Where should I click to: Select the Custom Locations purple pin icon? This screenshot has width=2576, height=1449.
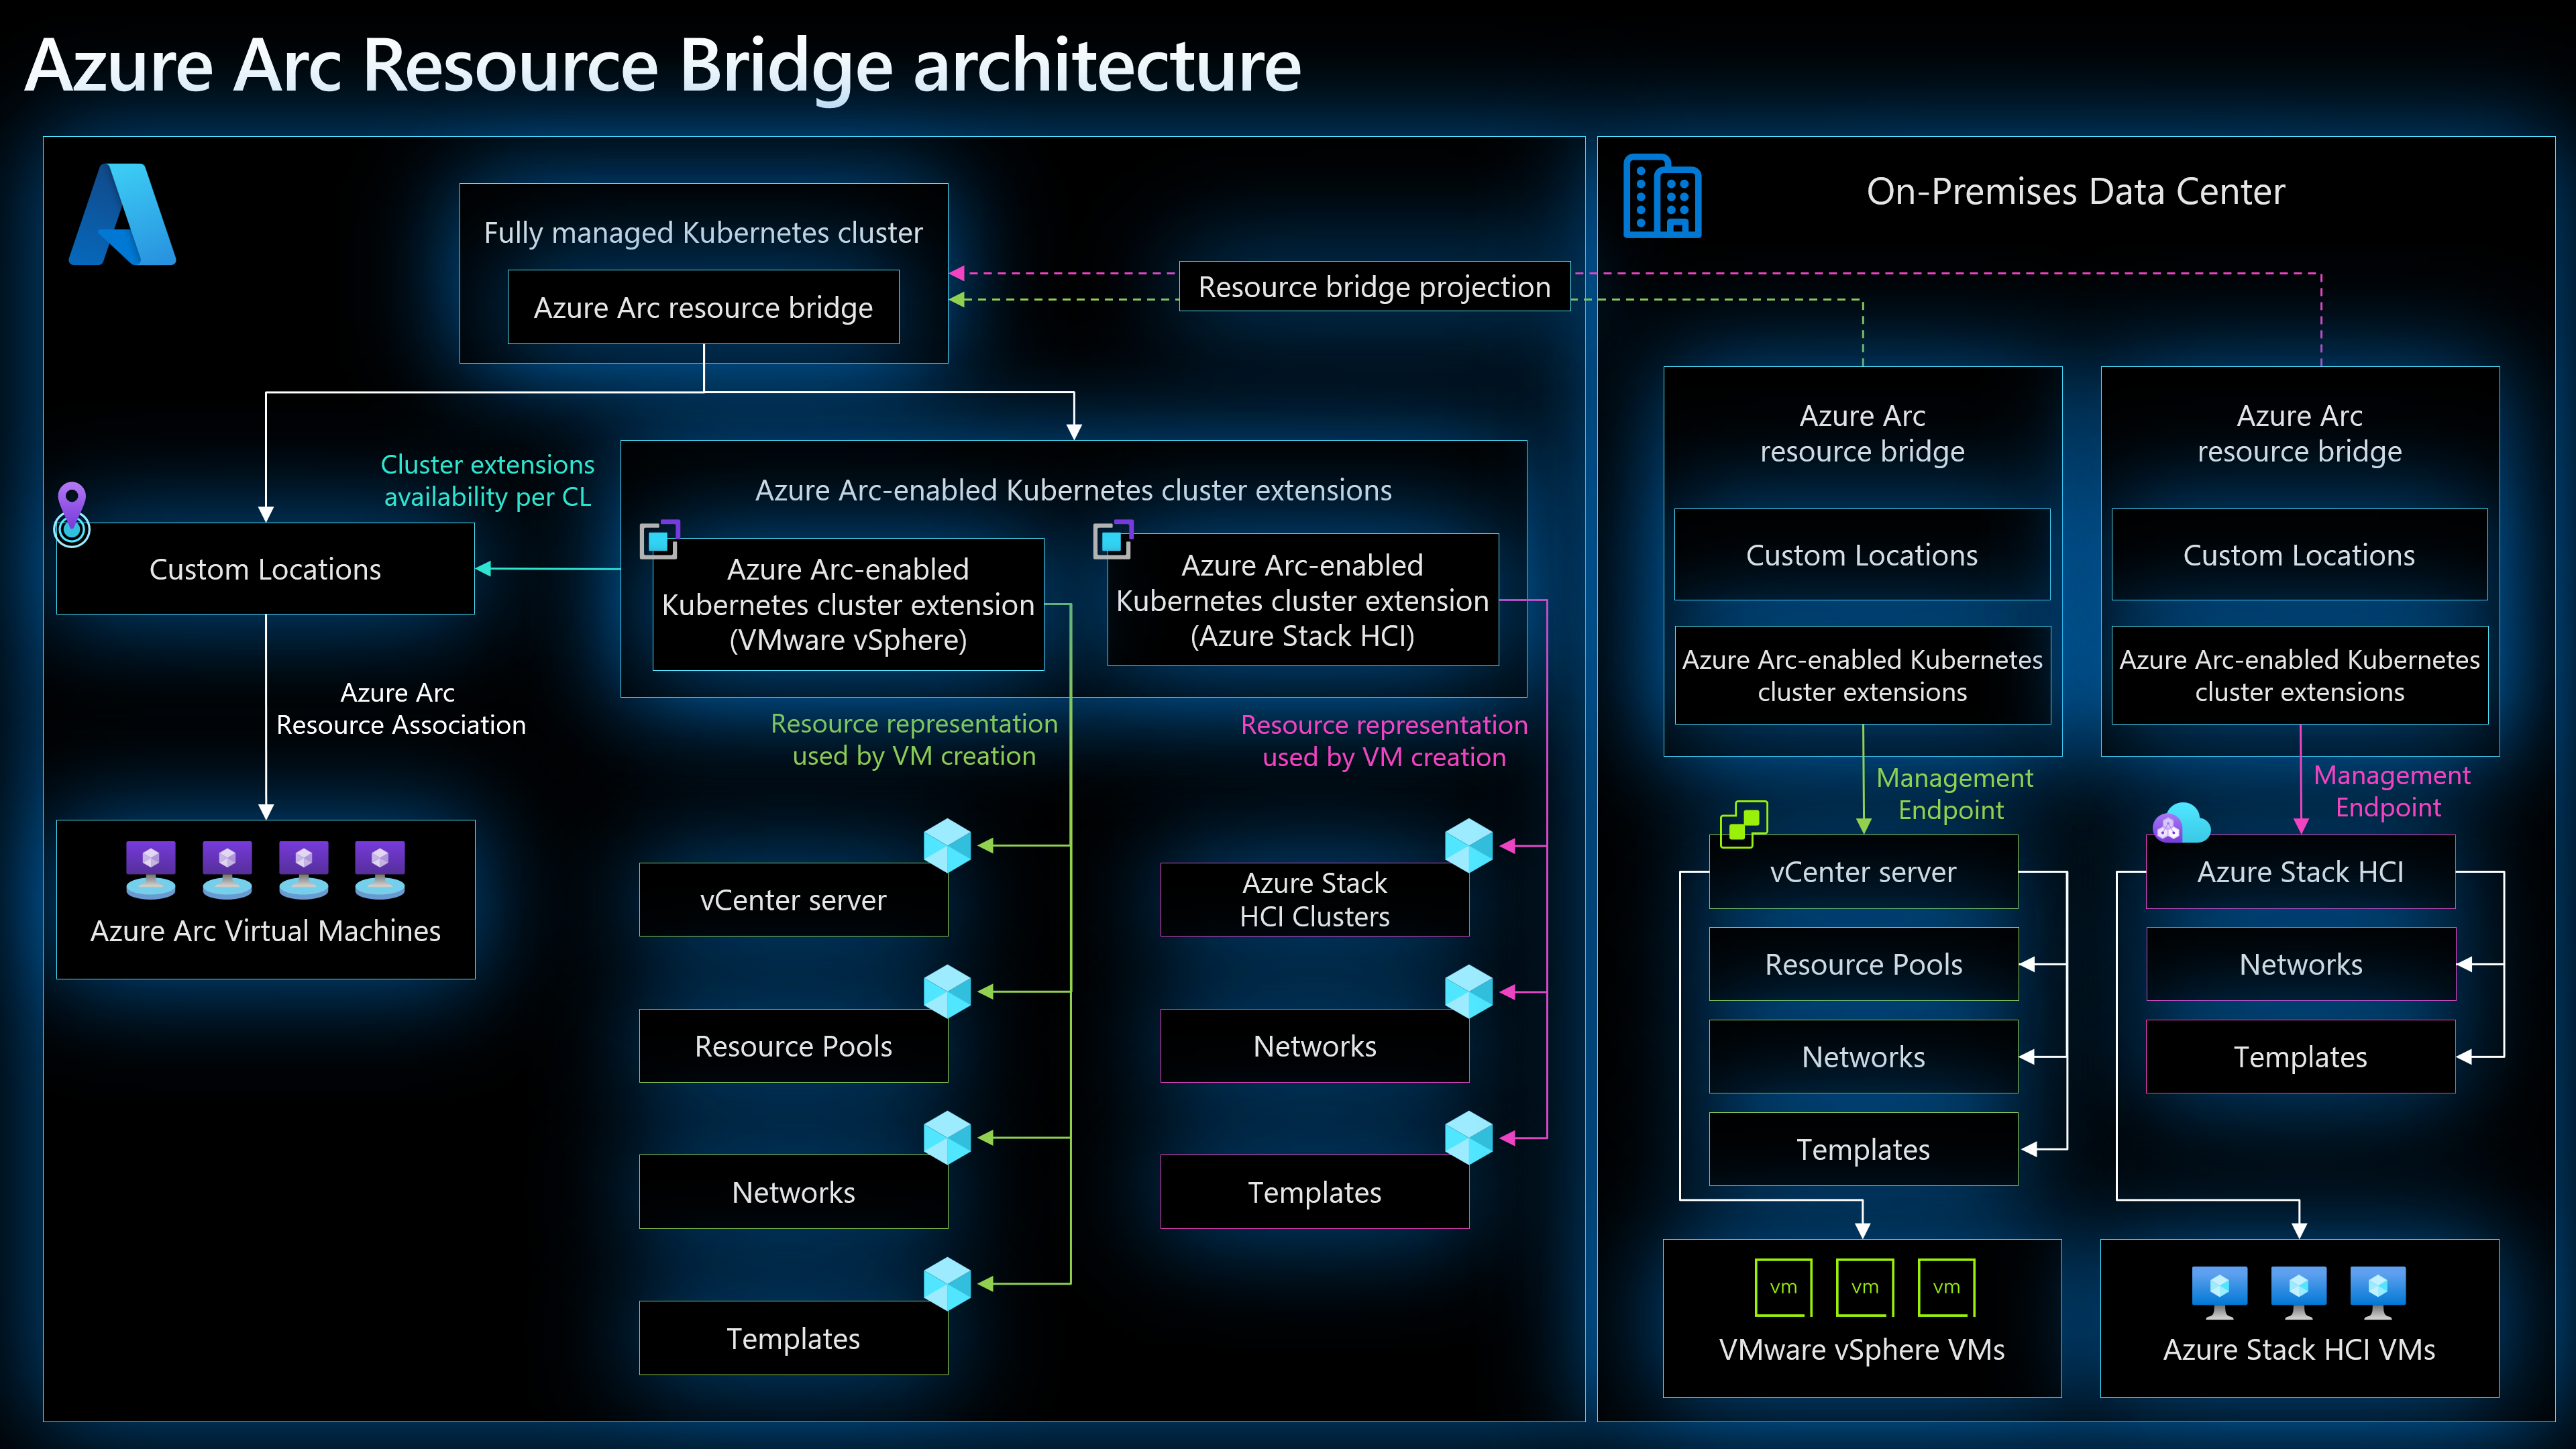point(72,500)
